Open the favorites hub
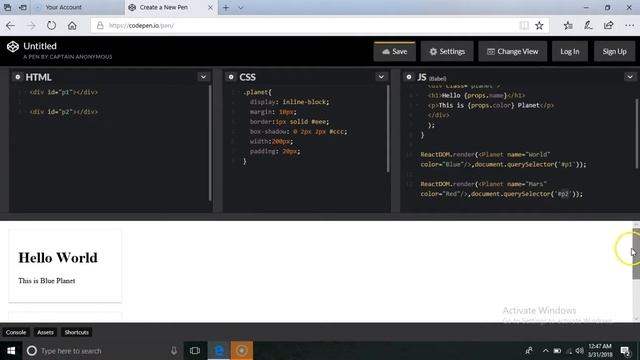This screenshot has height=360, width=640. pyautogui.click(x=568, y=25)
